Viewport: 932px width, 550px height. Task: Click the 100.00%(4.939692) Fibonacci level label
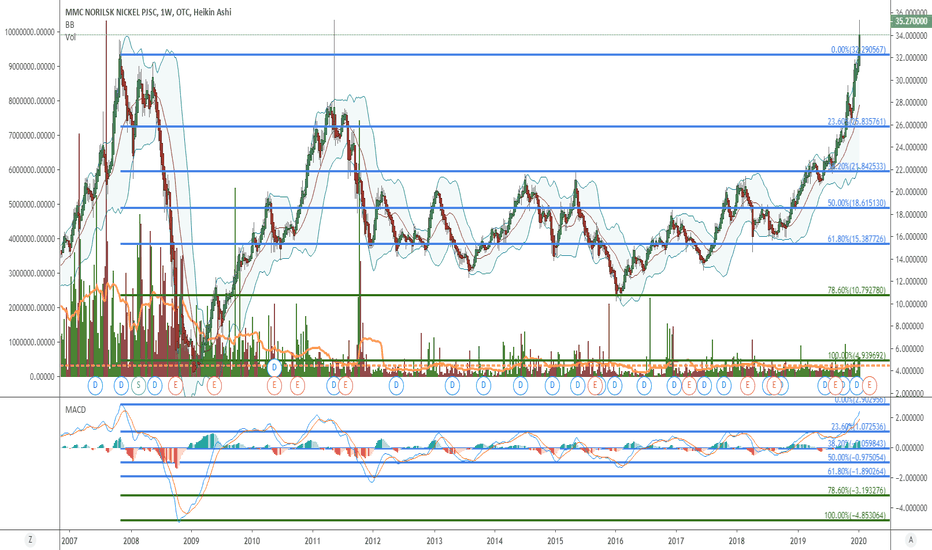pyautogui.click(x=855, y=356)
